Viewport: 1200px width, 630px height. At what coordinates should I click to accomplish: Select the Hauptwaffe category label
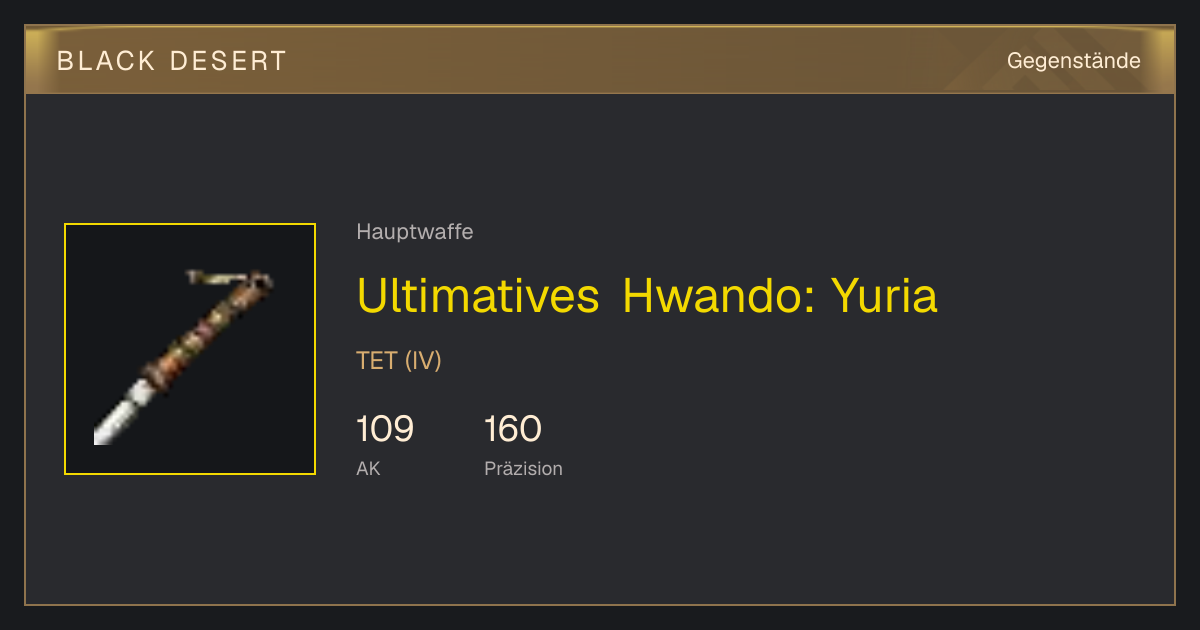click(x=415, y=232)
